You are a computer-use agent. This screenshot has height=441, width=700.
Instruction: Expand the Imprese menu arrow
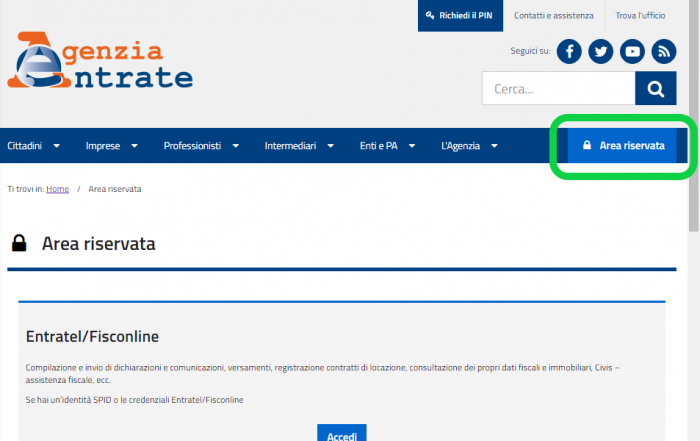click(134, 146)
